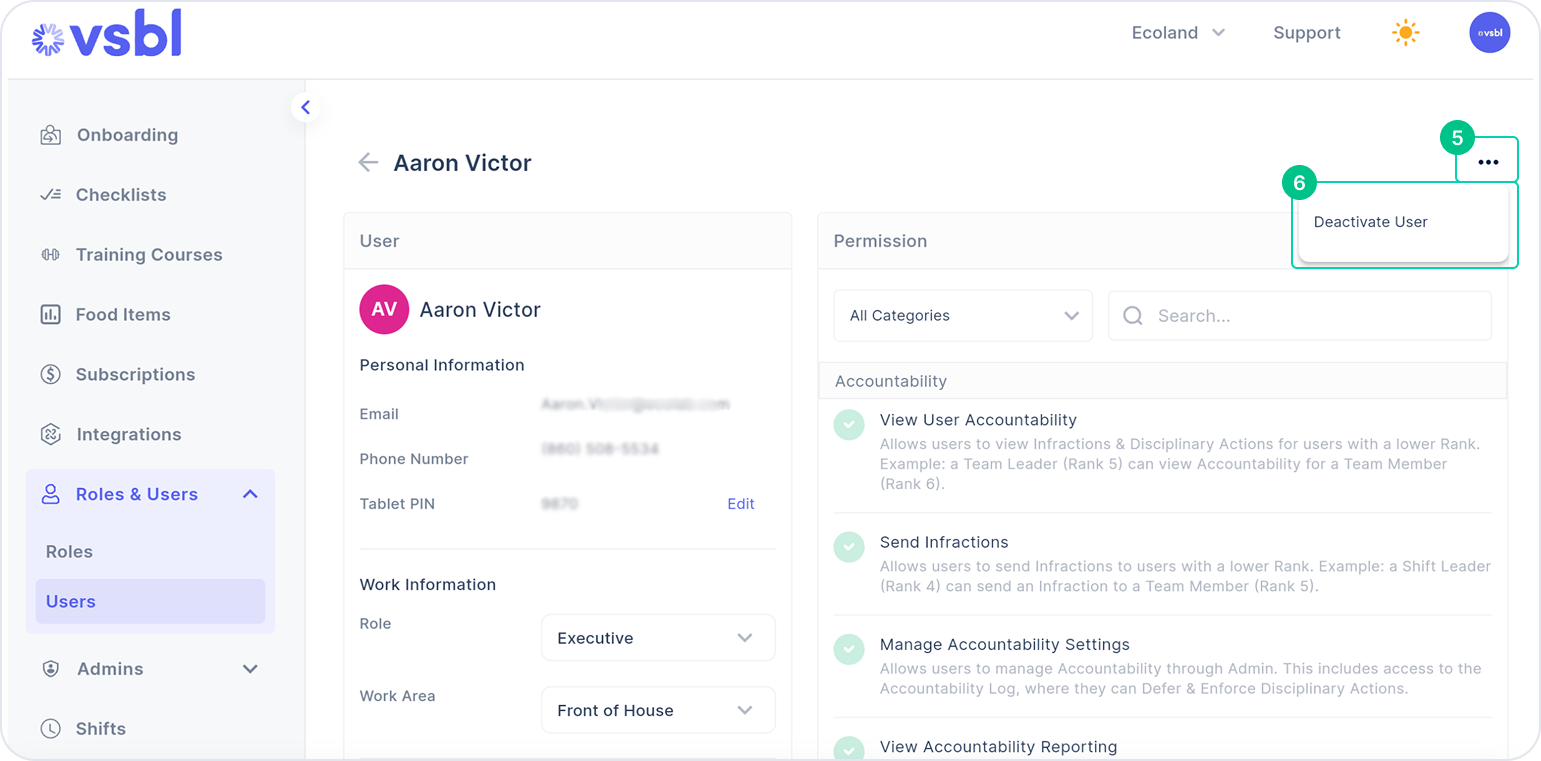Toggle the sun theme icon
Image resolution: width=1541 pixels, height=761 pixels.
(1405, 33)
